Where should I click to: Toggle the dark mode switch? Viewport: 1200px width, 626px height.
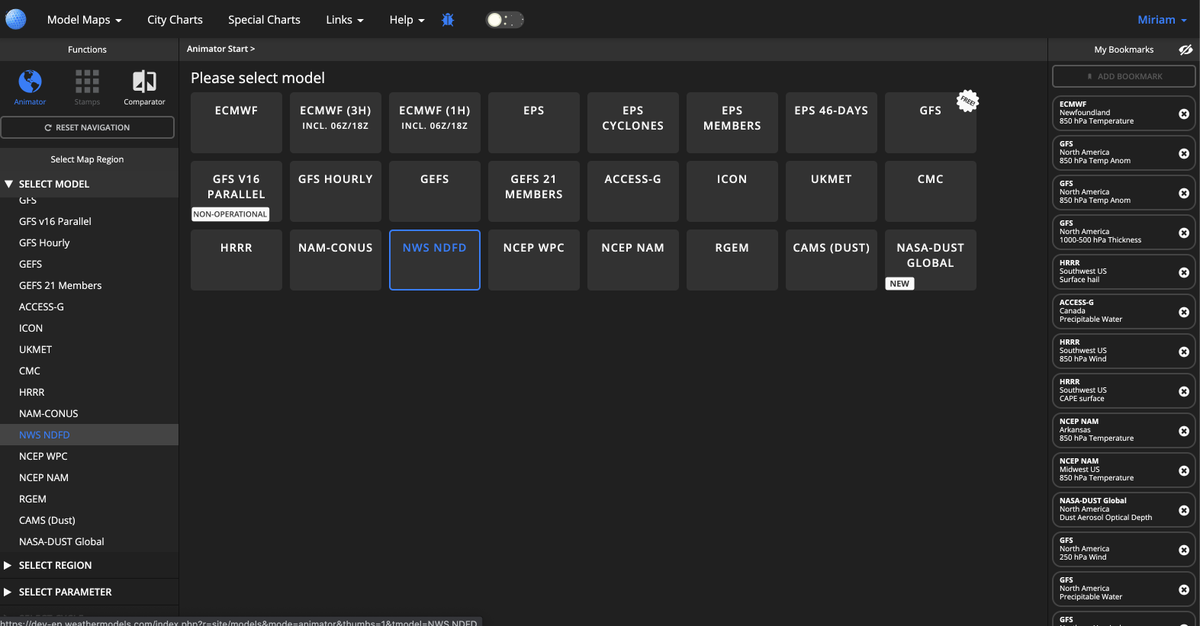(504, 20)
